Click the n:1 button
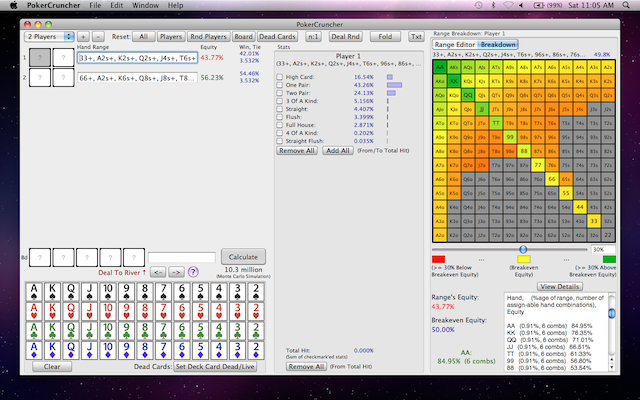Image resolution: width=640 pixels, height=400 pixels. coord(313,36)
